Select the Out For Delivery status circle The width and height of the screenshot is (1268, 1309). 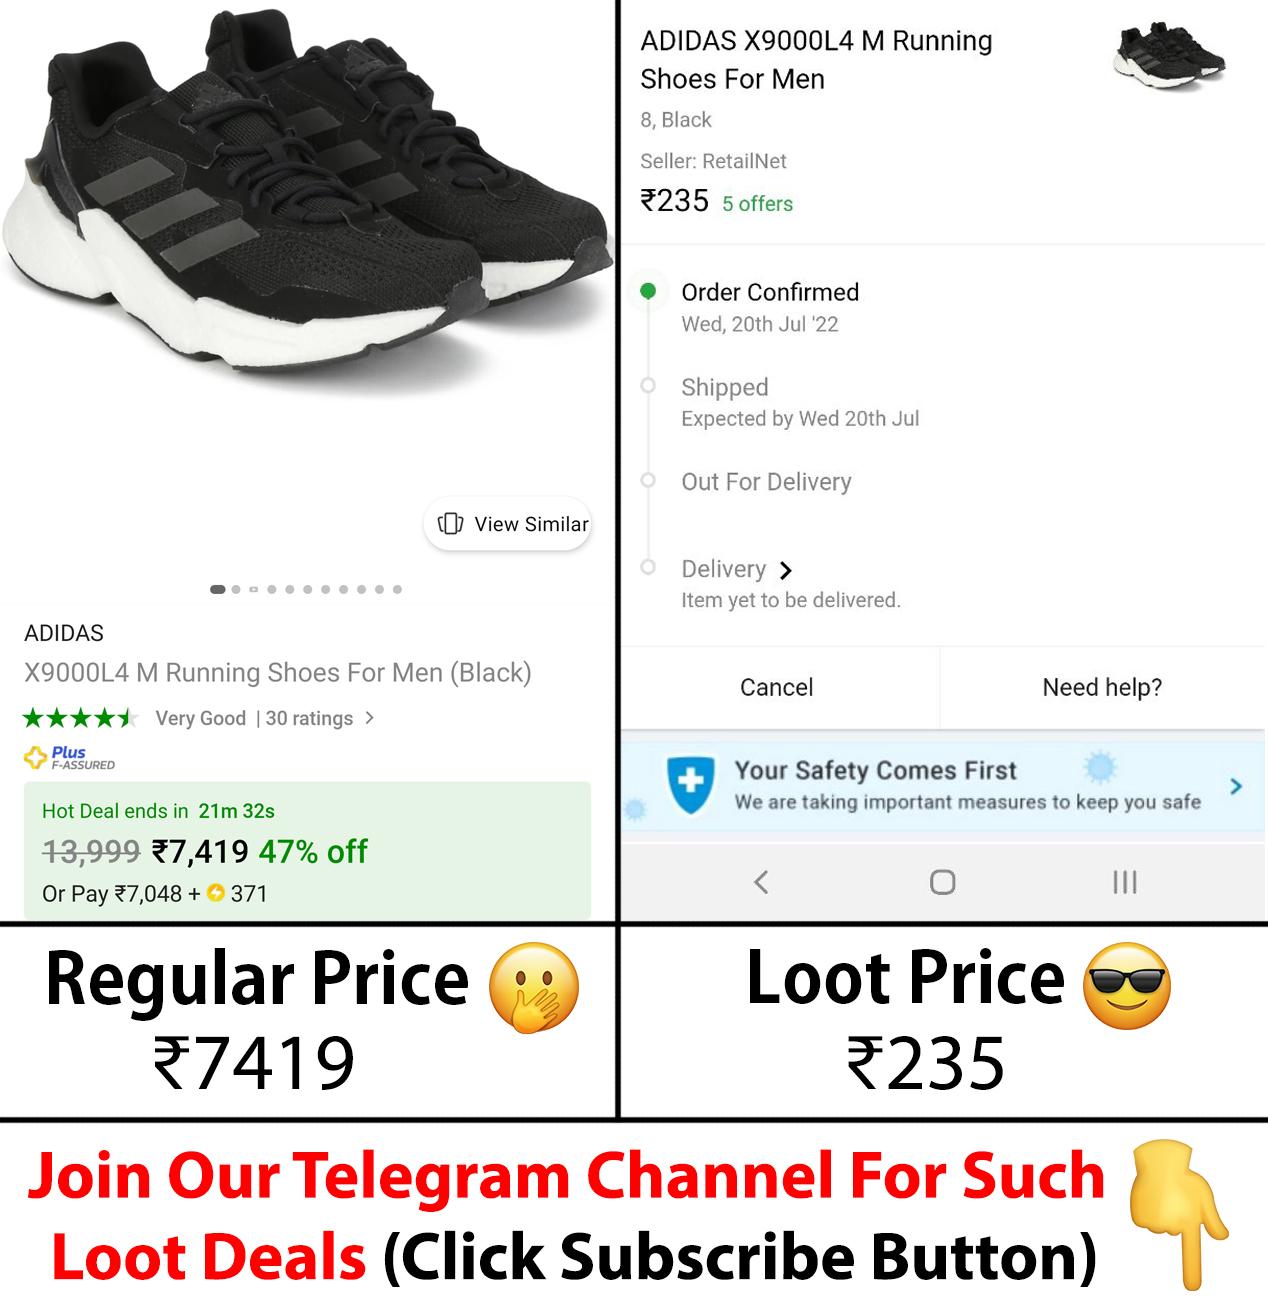point(648,481)
